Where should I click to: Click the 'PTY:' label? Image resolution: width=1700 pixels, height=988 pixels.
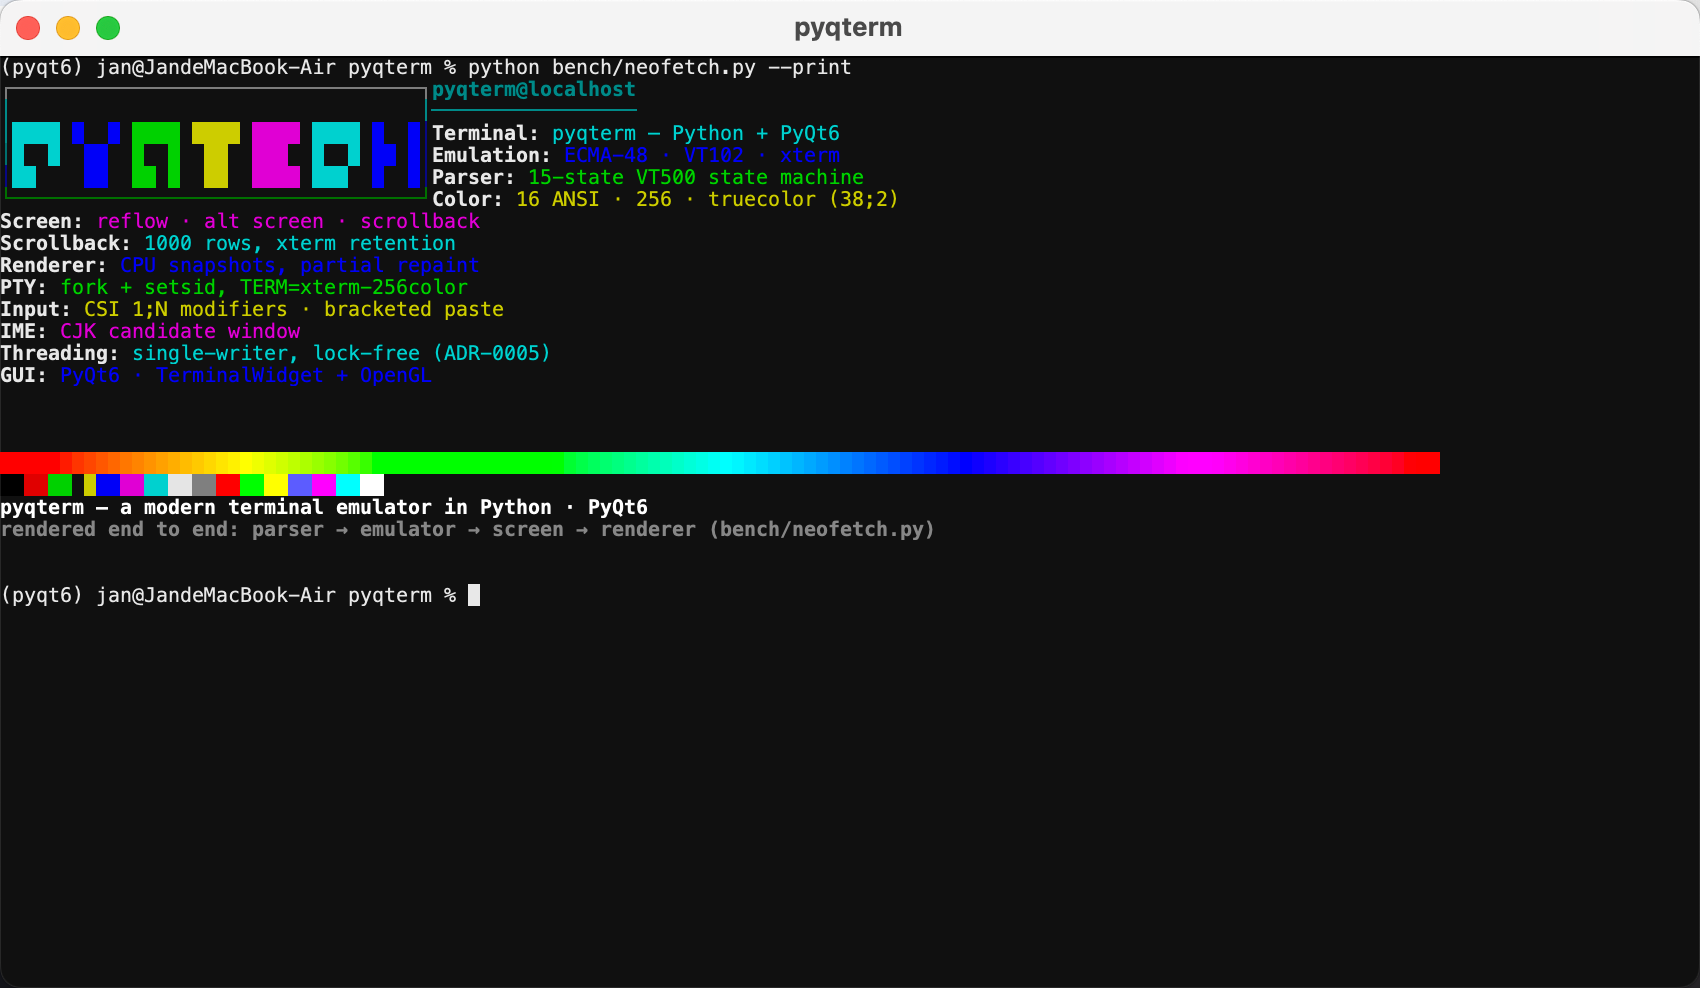click(23, 287)
